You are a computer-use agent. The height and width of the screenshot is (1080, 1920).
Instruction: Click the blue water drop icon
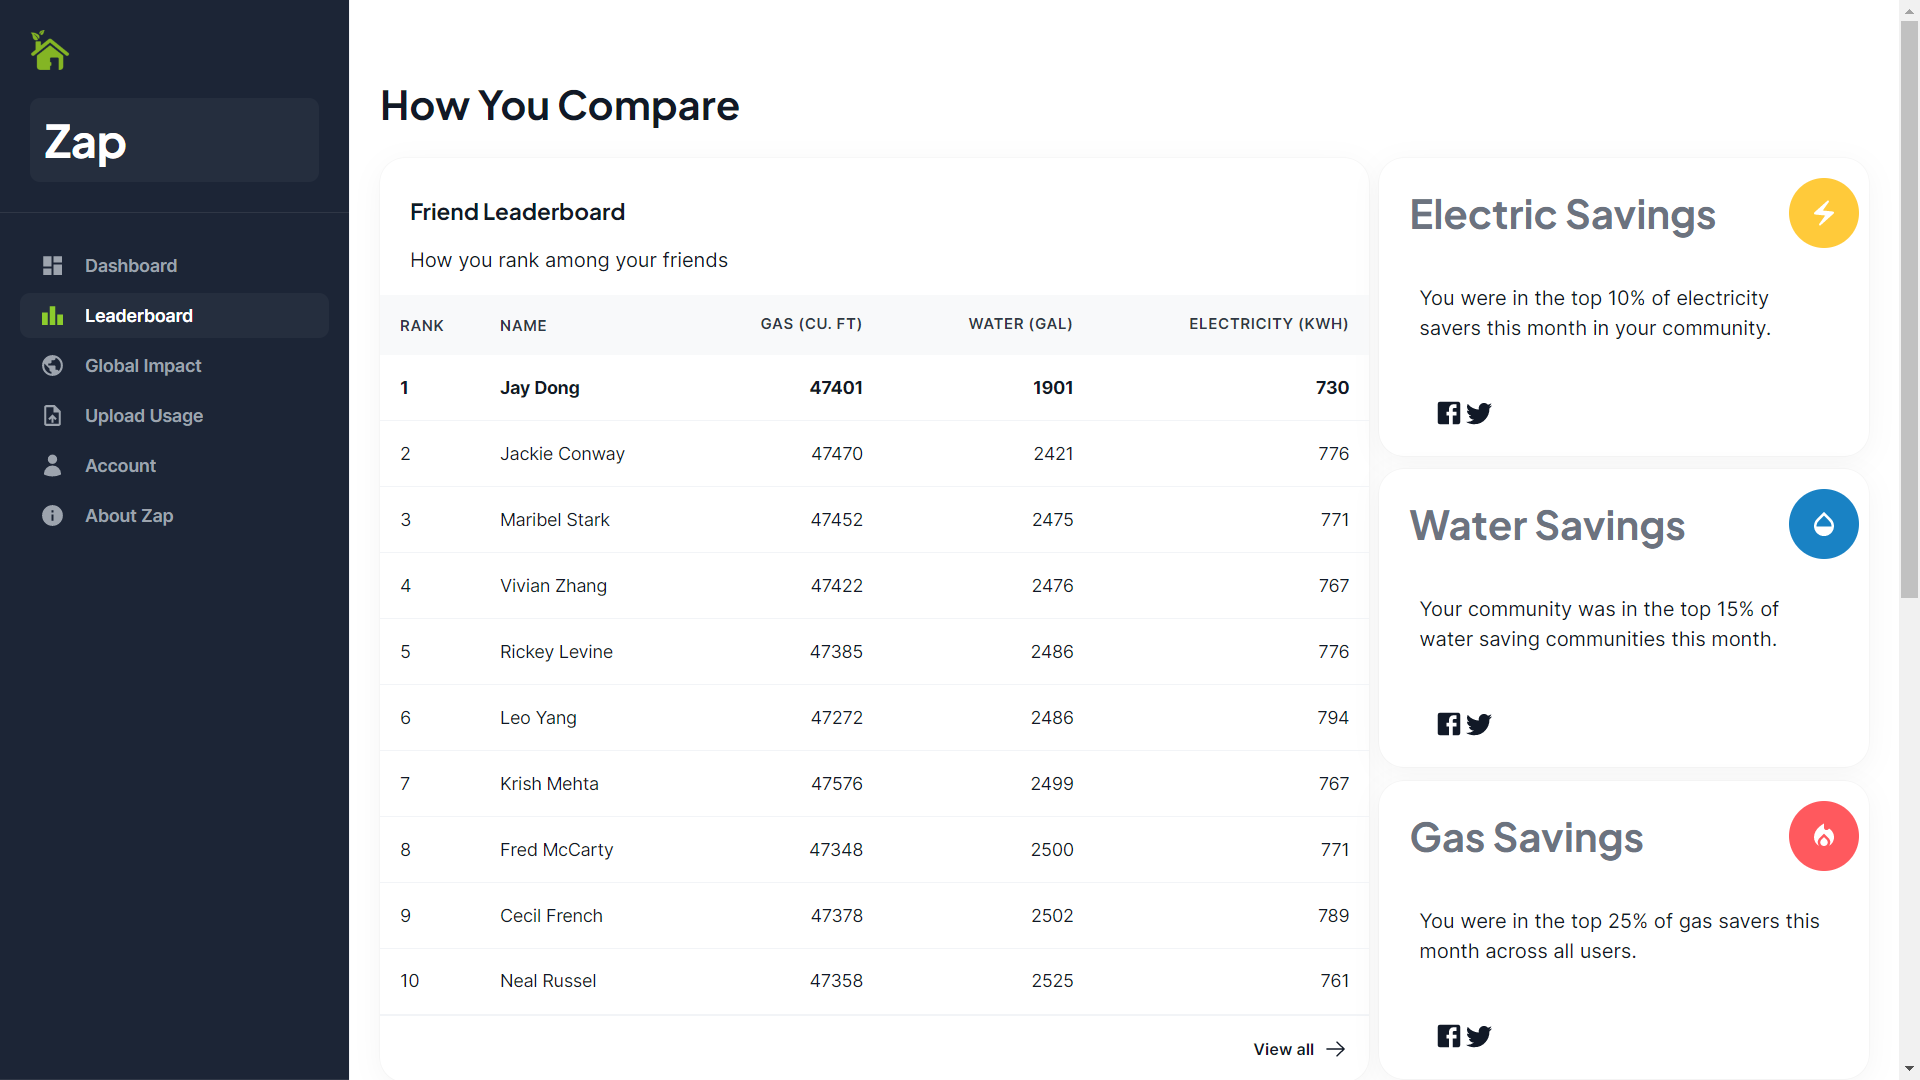pos(1823,524)
